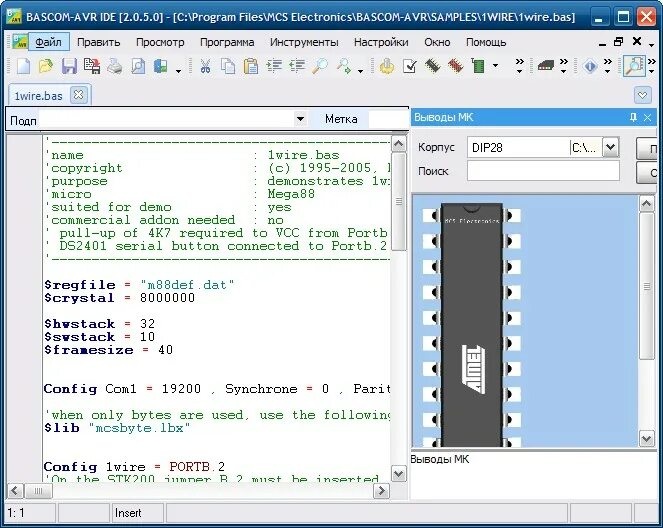Screen dimensions: 663x528
Task: Click the Insert mode status bar cell
Action: [x=138, y=513]
